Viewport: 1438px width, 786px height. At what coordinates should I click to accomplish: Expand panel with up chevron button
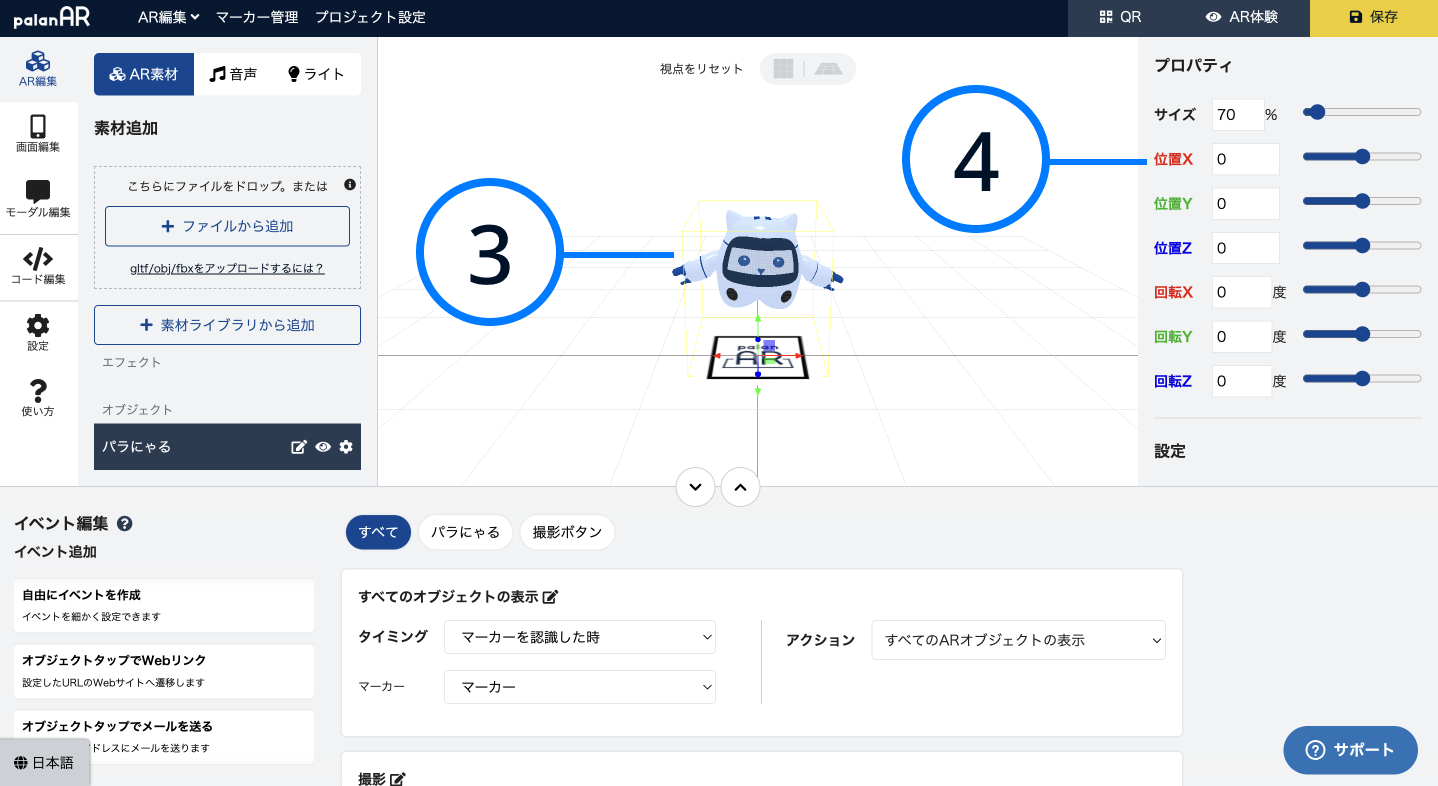point(740,487)
